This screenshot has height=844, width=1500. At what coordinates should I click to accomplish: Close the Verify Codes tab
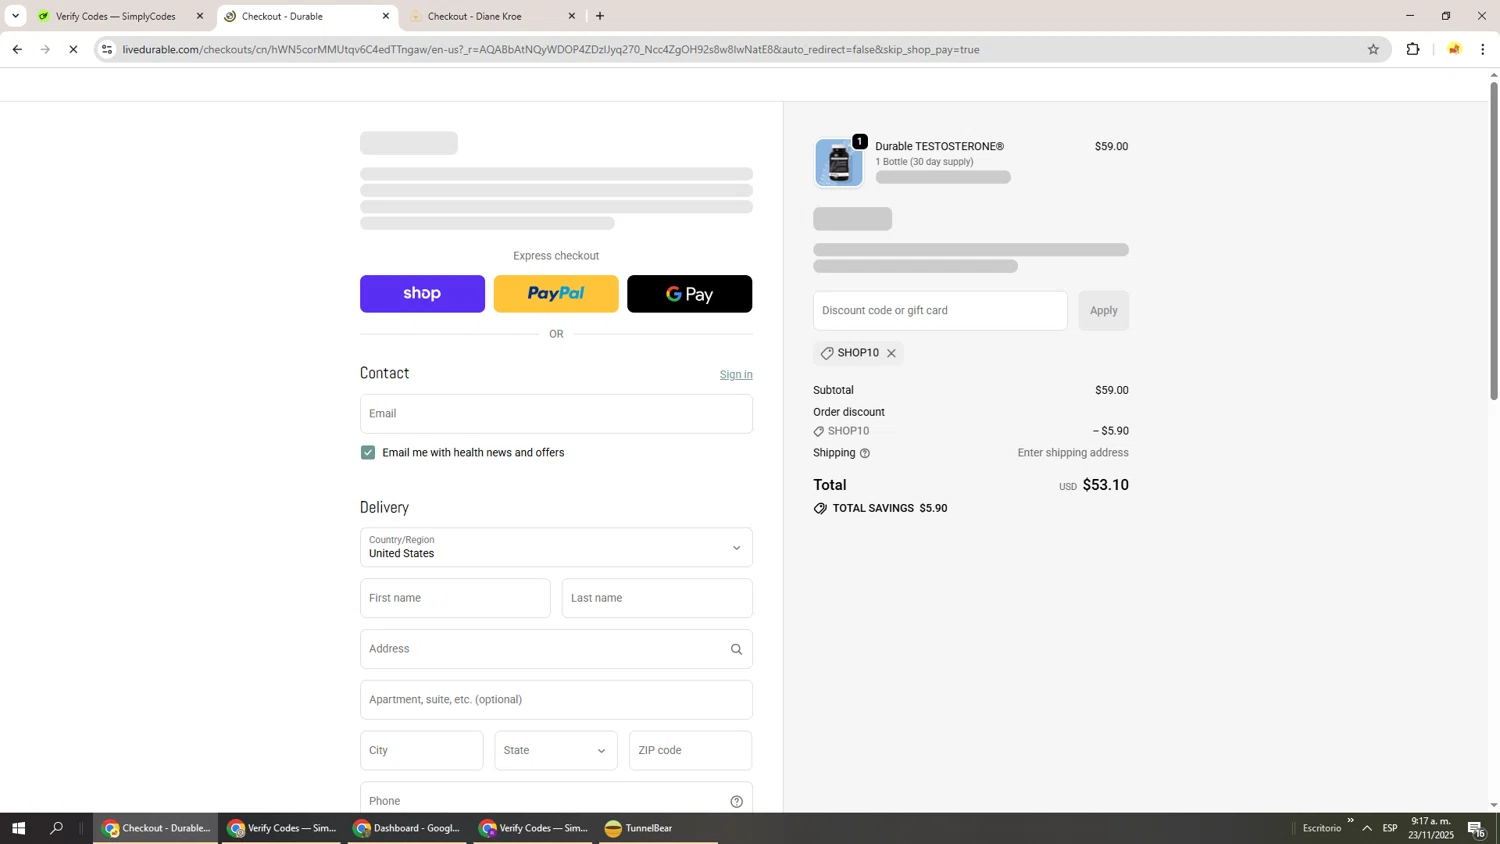(x=200, y=16)
